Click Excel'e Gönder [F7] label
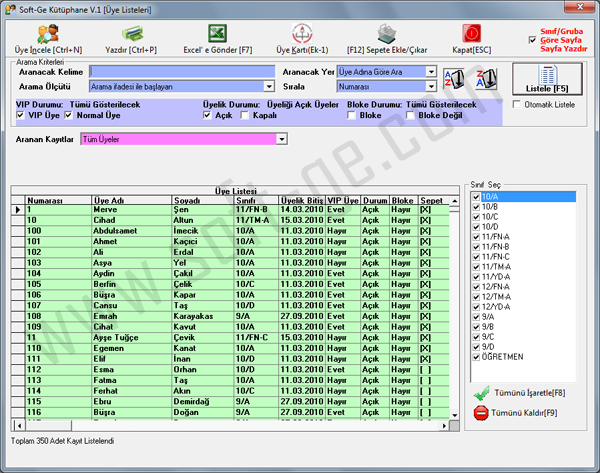 217,50
